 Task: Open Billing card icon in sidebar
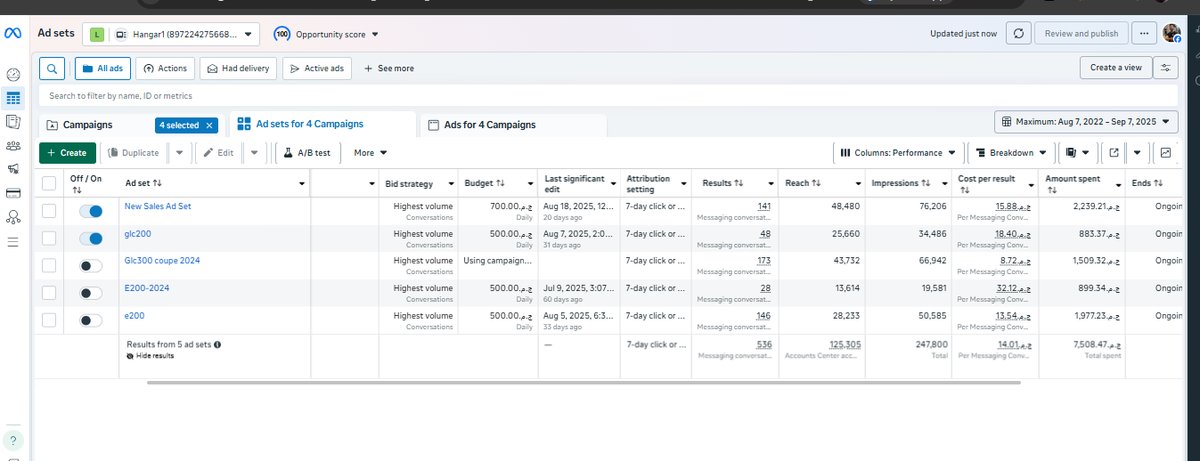pos(13,192)
